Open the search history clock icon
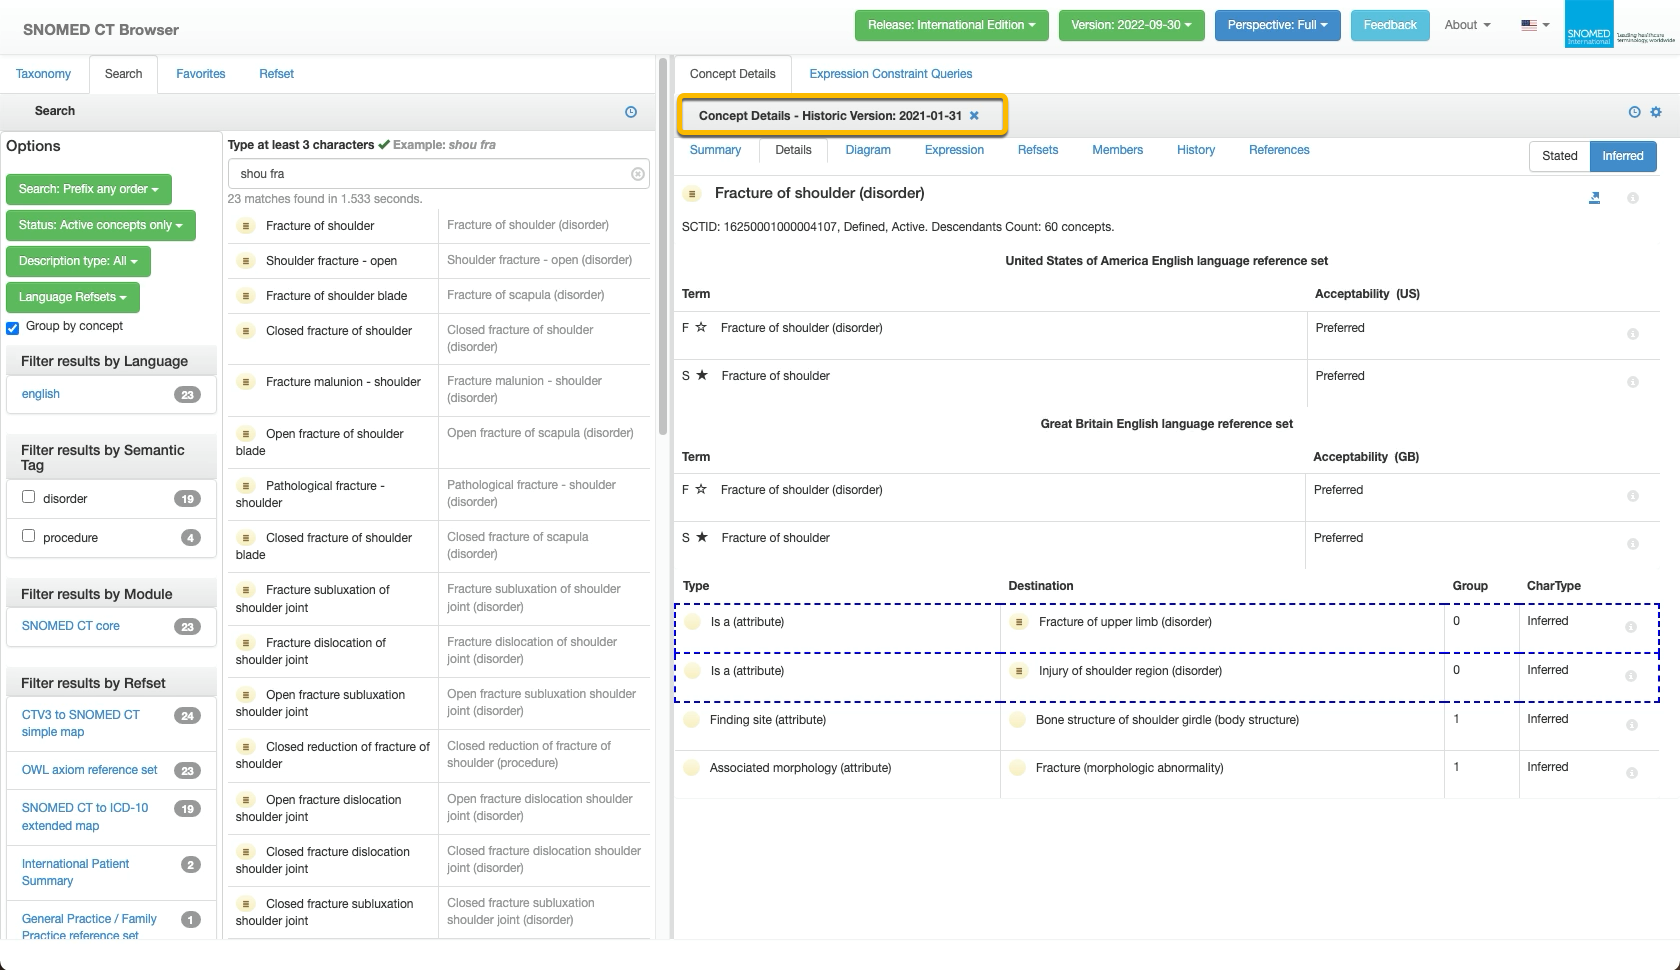1680x970 pixels. point(631,112)
